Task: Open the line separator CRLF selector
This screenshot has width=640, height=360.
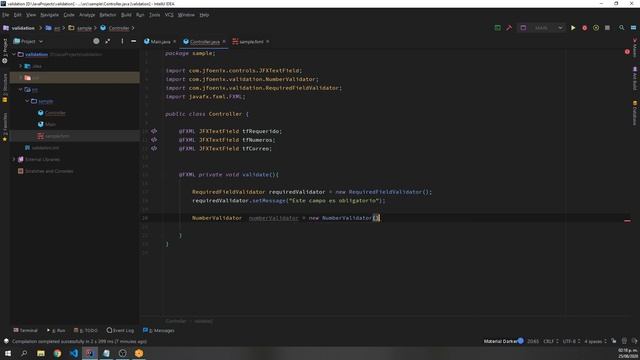Action: pos(551,341)
